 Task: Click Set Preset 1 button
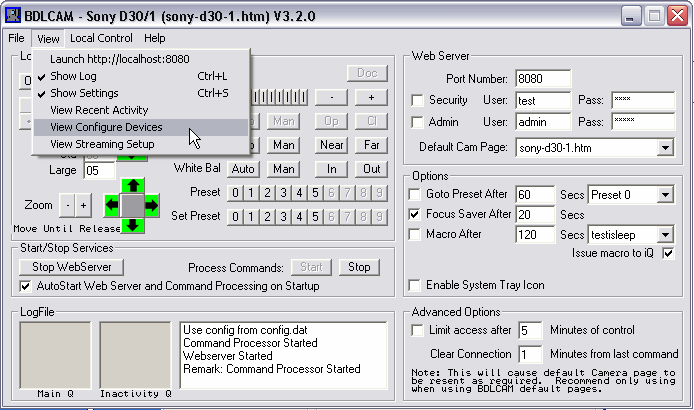(x=251, y=217)
